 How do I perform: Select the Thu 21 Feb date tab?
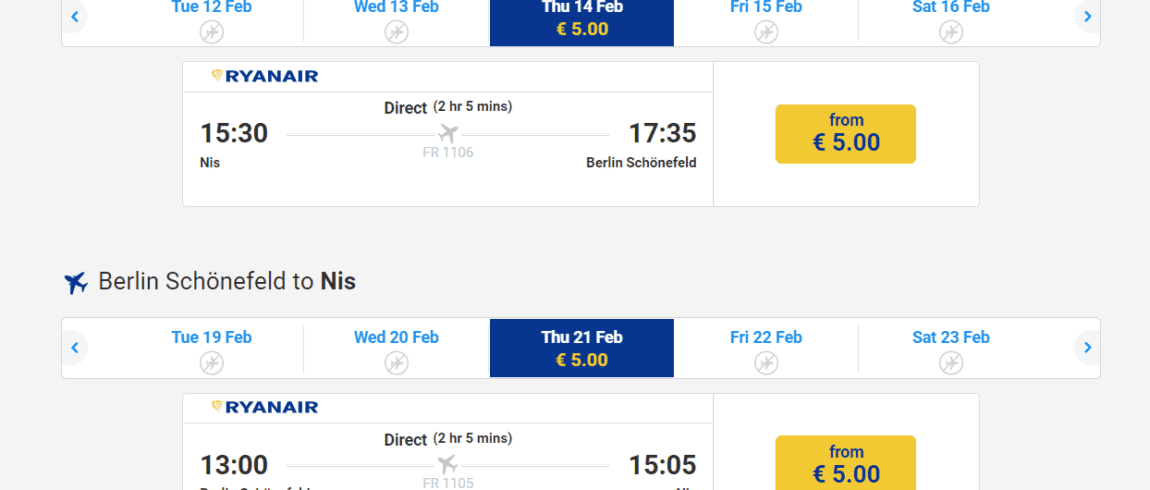click(x=582, y=348)
